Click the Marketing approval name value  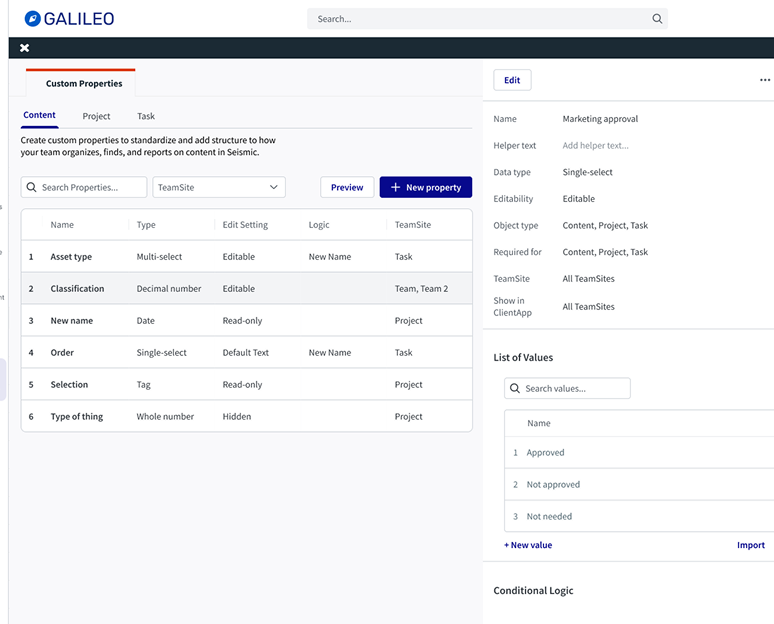[600, 119]
